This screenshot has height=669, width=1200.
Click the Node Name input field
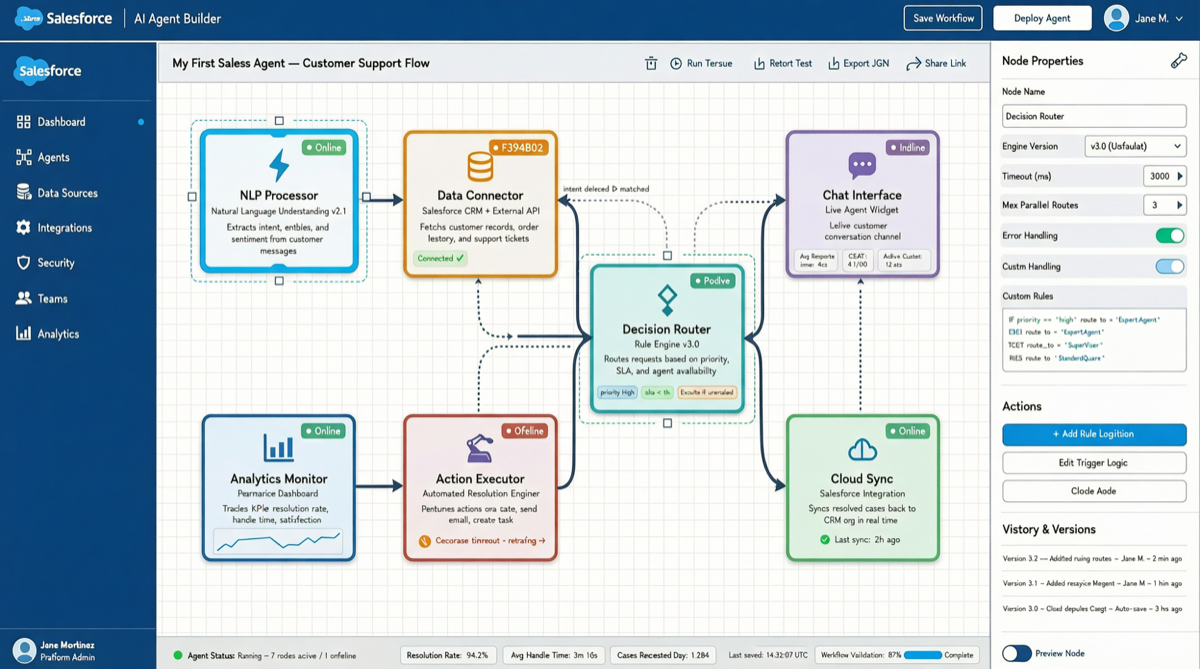pyautogui.click(x=1094, y=116)
